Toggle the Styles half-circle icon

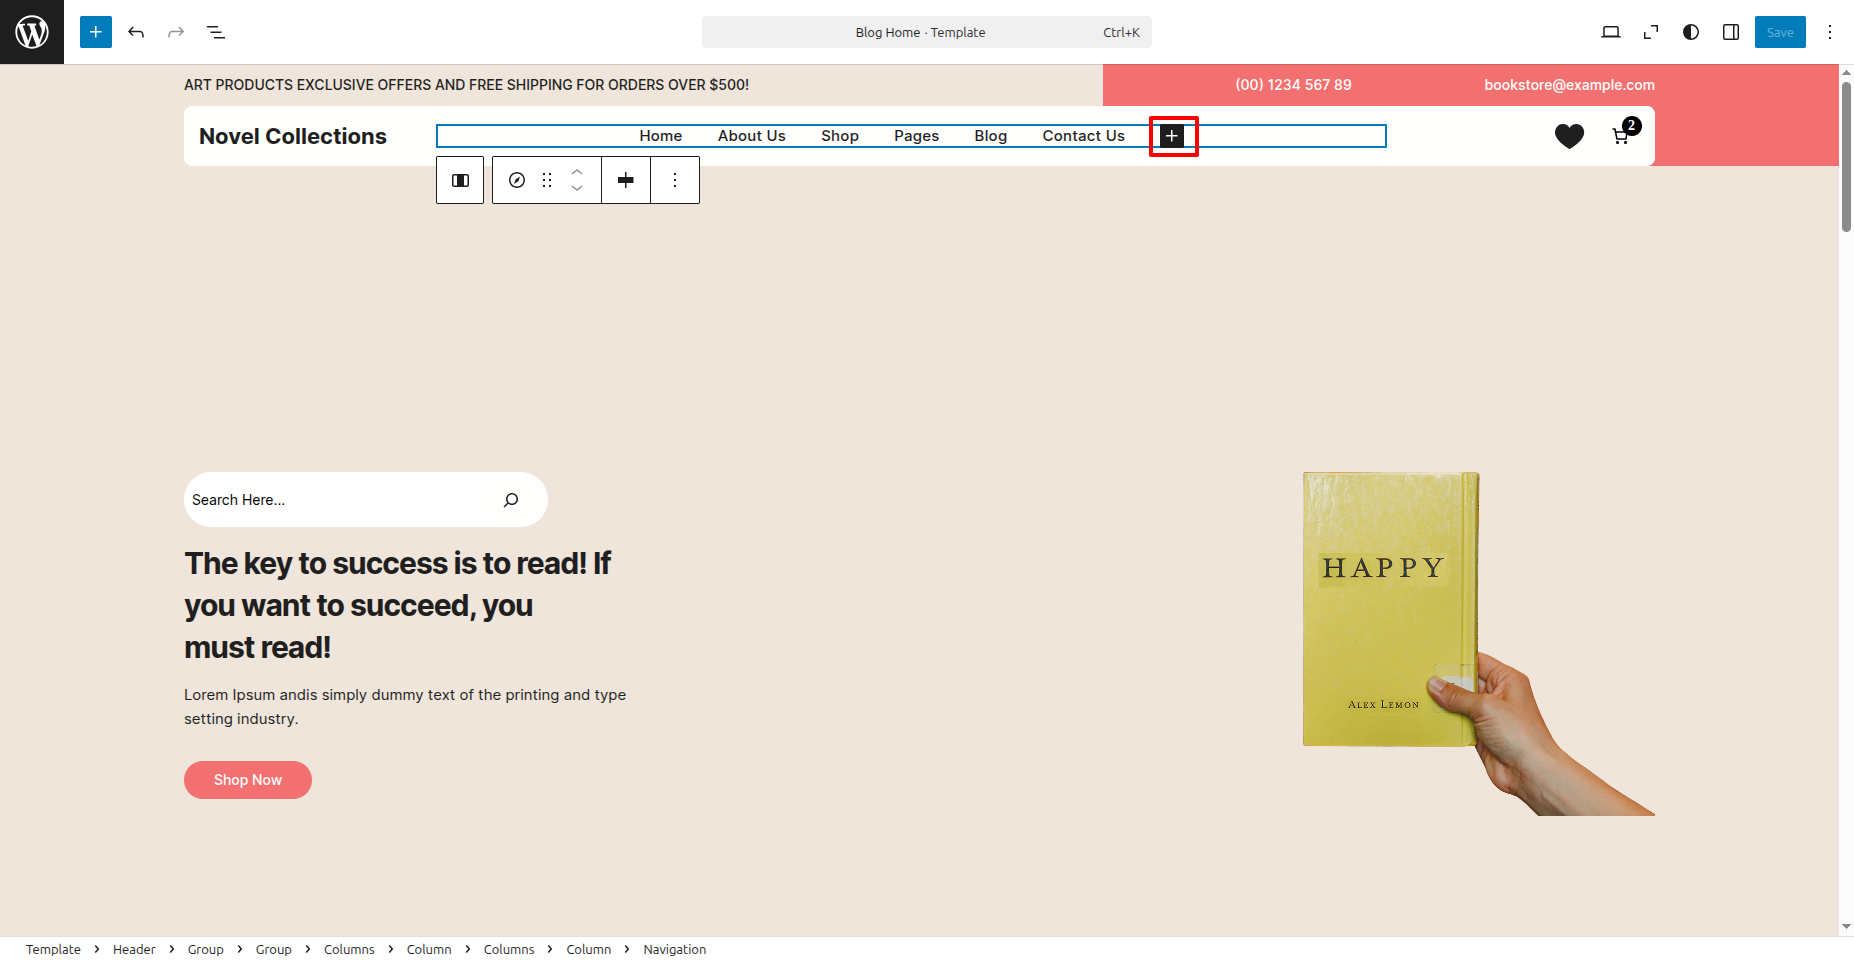1691,32
